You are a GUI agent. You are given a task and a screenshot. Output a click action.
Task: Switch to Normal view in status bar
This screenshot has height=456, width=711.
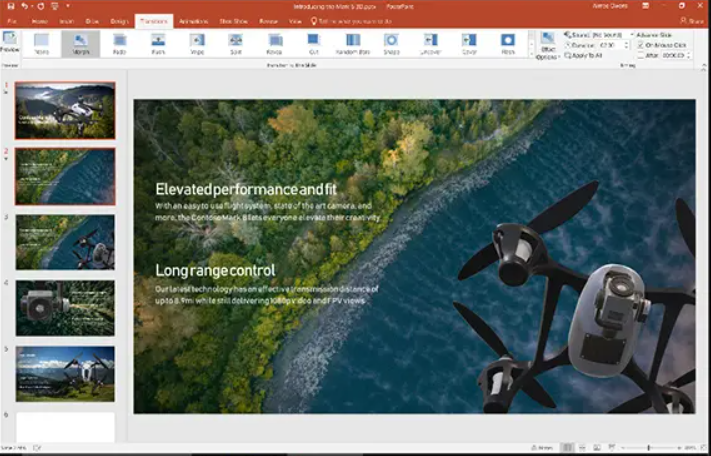coord(567,448)
